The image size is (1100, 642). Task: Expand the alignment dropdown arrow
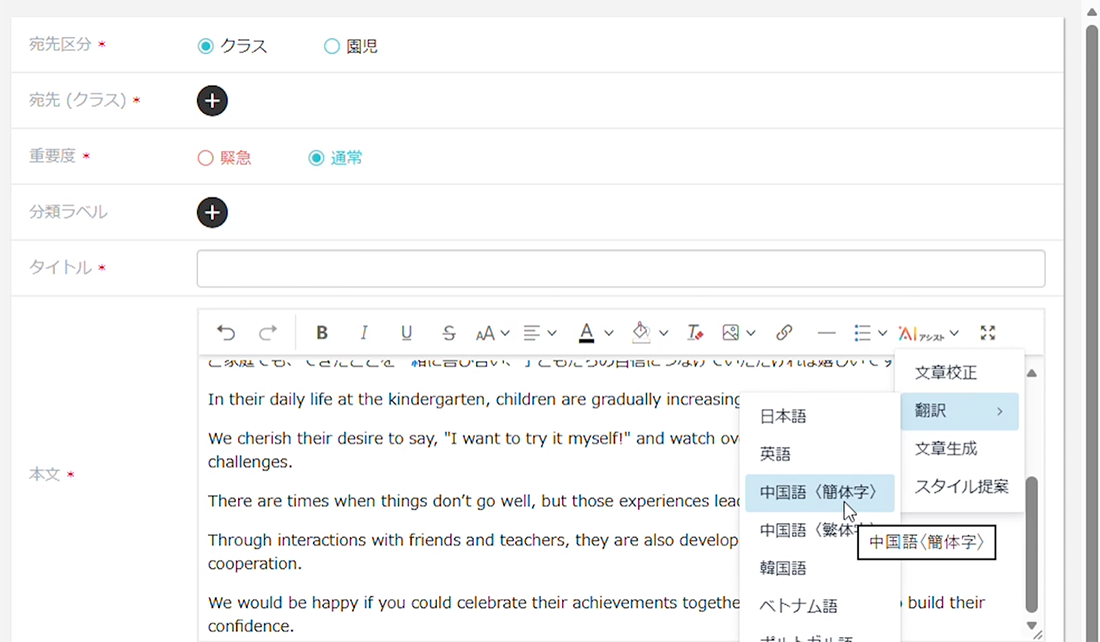(552, 333)
